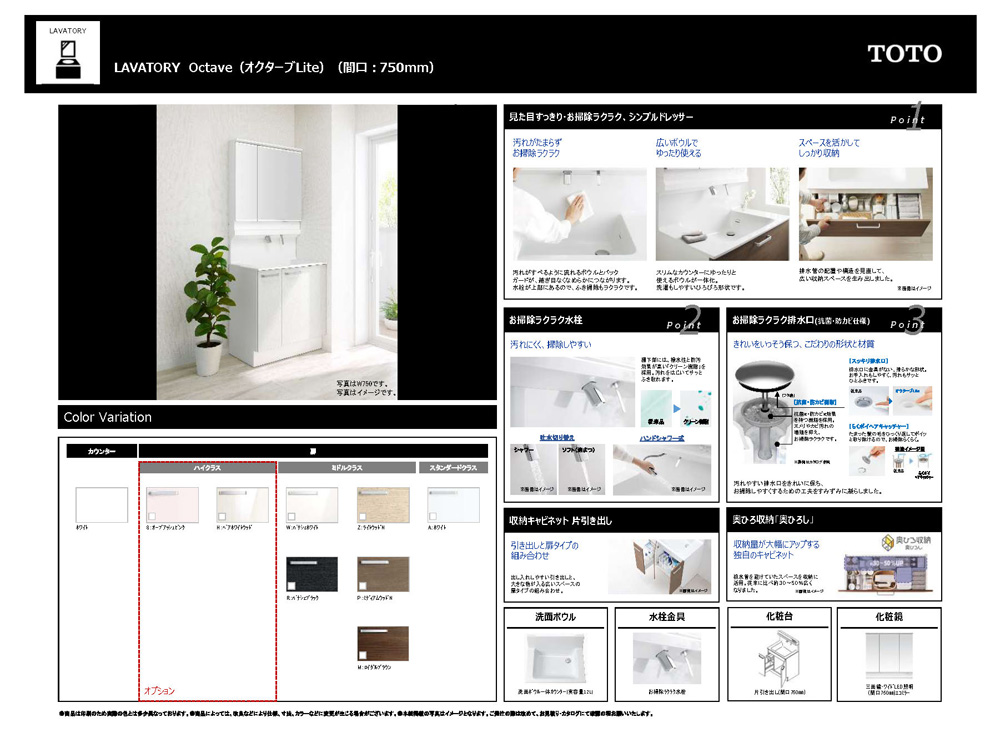This screenshot has width=1000, height=743.
Task: Tick the checkbox on the dark brown M swatch
Action: (362, 655)
